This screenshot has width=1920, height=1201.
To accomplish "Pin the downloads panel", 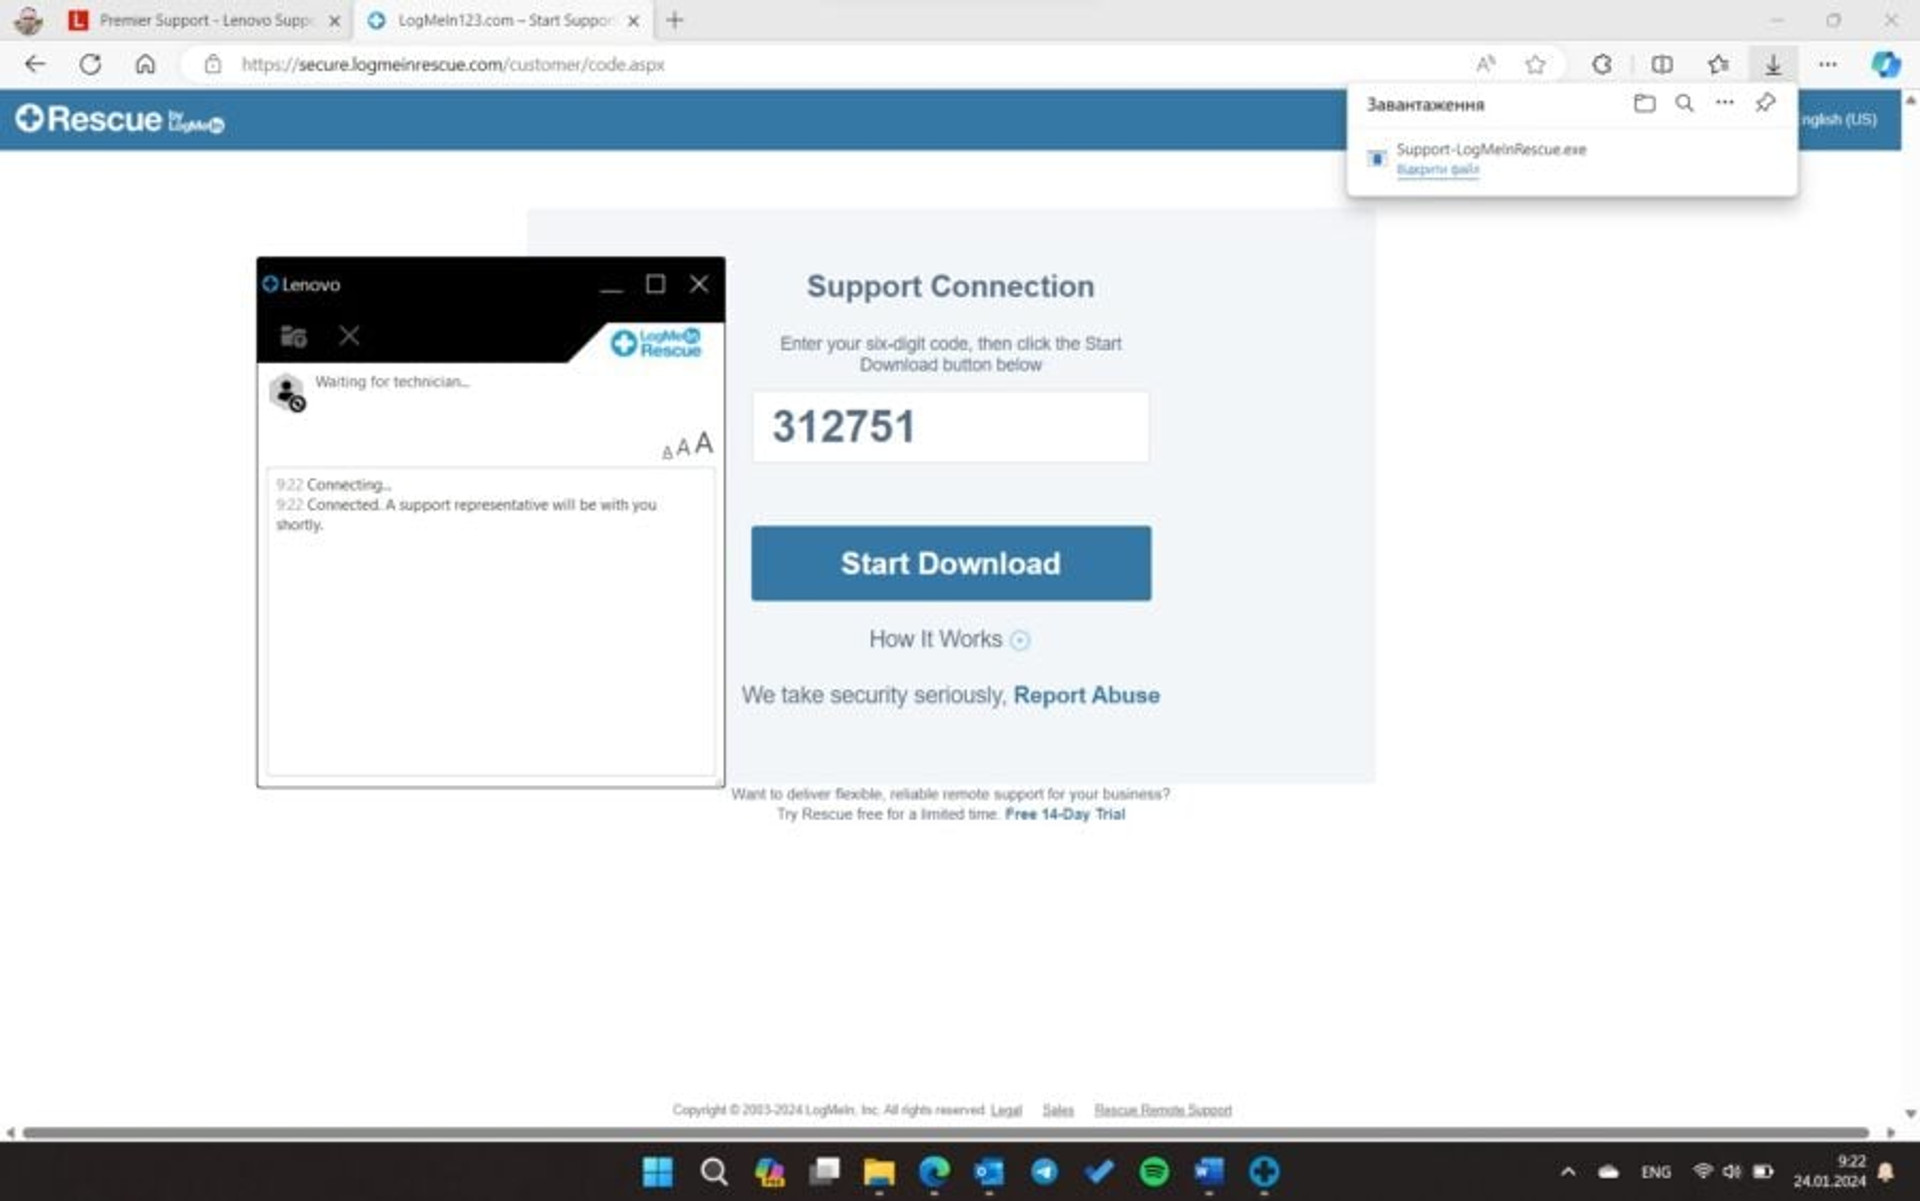I will click(x=1765, y=103).
